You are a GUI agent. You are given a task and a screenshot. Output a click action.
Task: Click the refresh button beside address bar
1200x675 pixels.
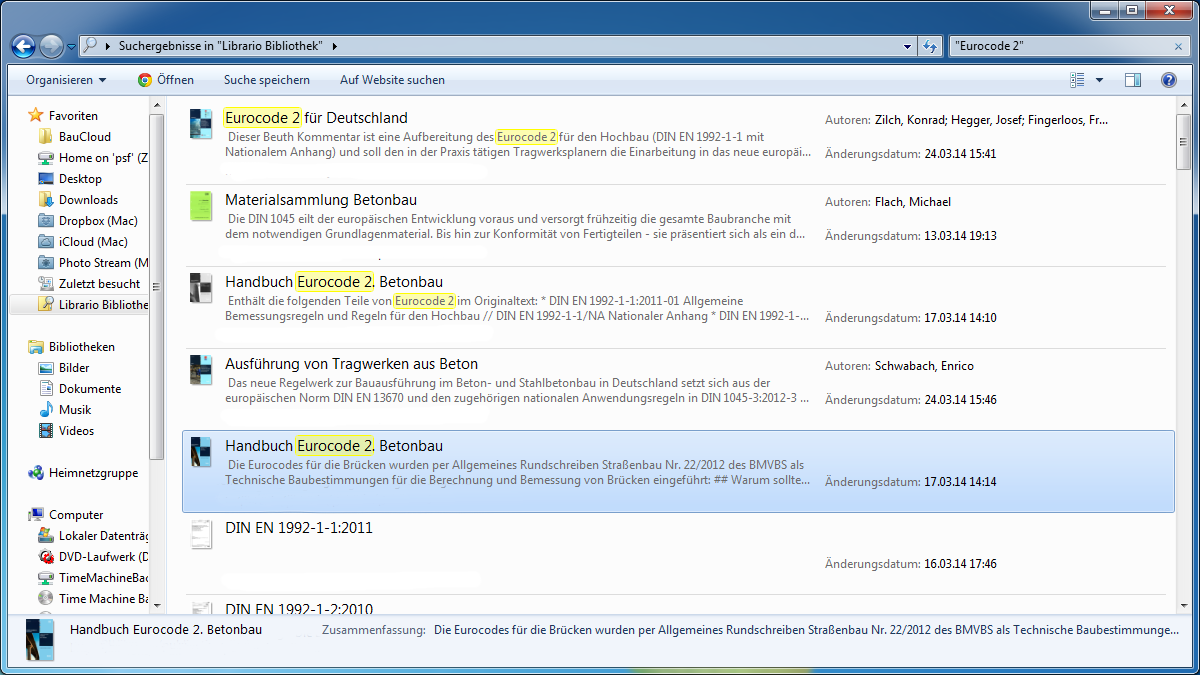click(x=930, y=46)
